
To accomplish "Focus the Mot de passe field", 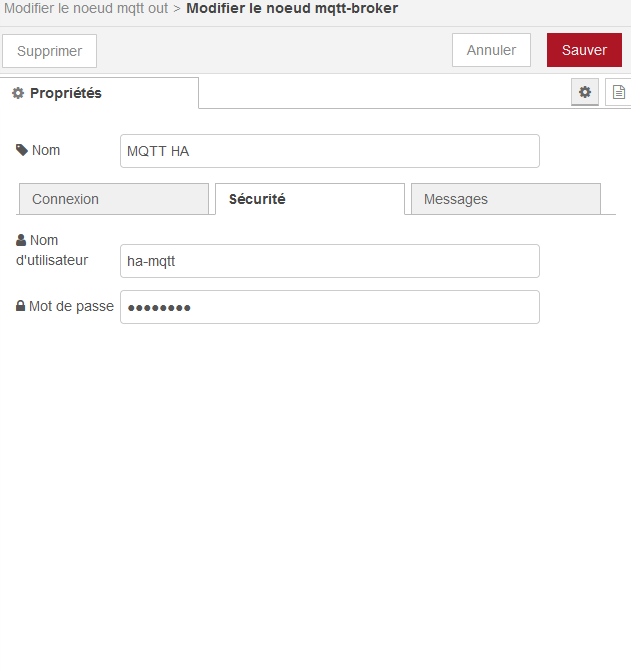I will point(330,307).
